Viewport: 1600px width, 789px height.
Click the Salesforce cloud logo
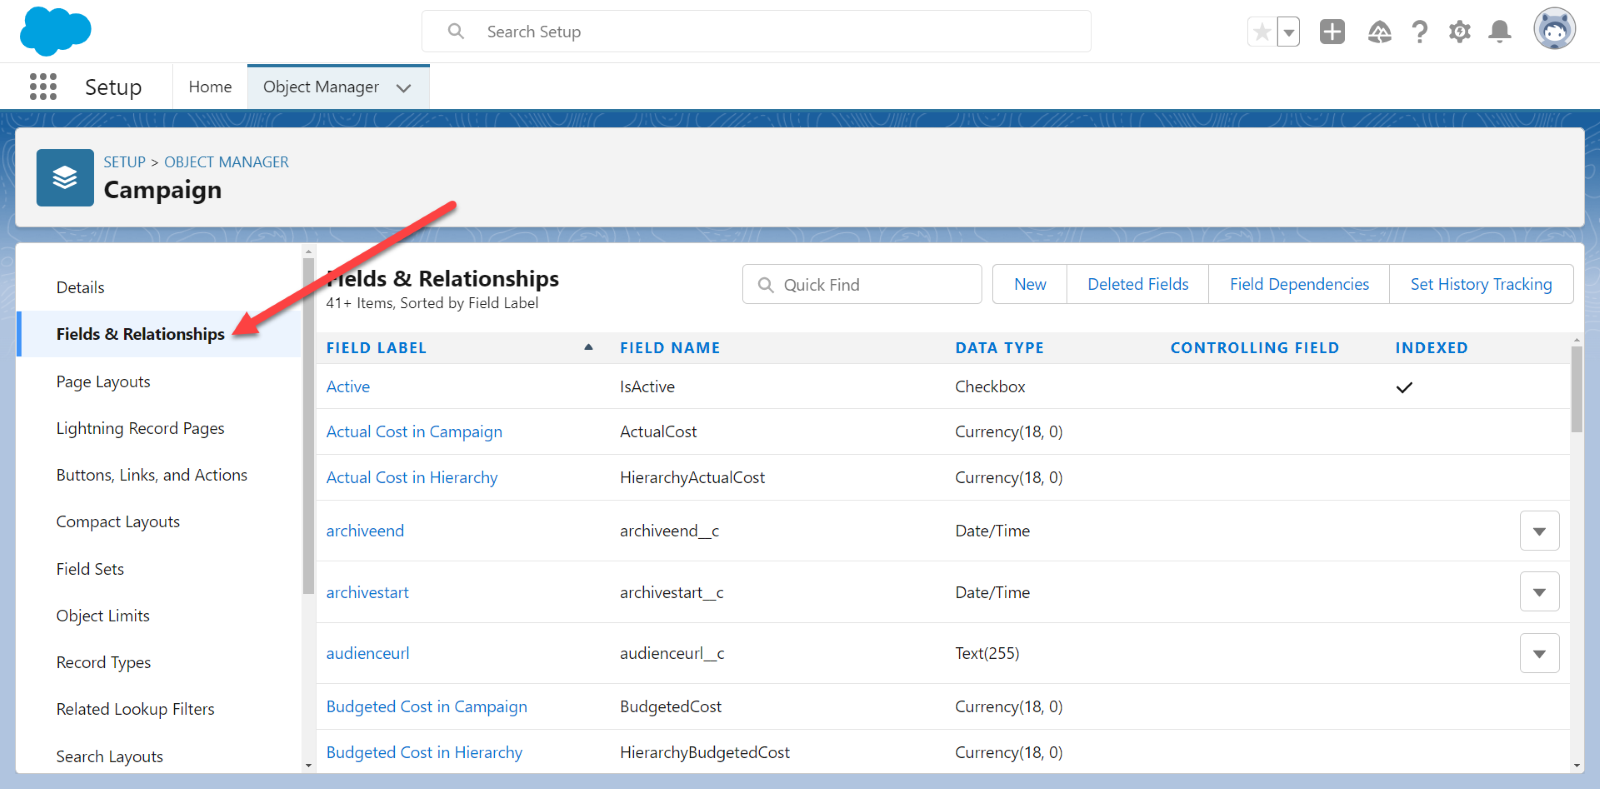[56, 30]
